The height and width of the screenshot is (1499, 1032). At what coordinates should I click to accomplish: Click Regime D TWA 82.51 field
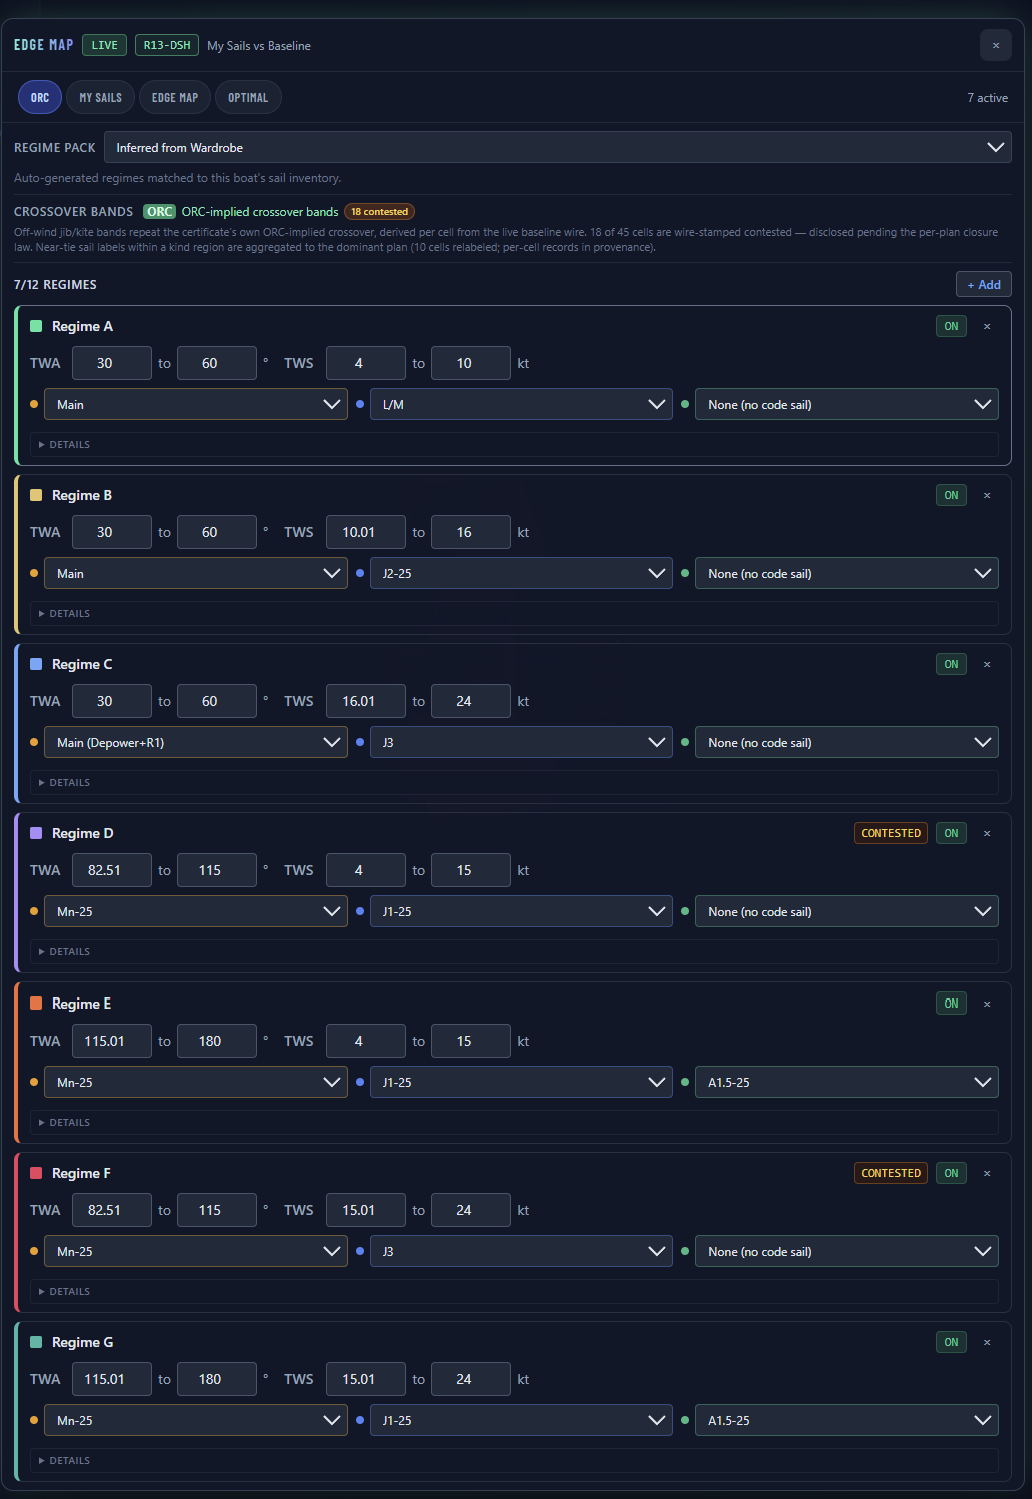tap(112, 870)
